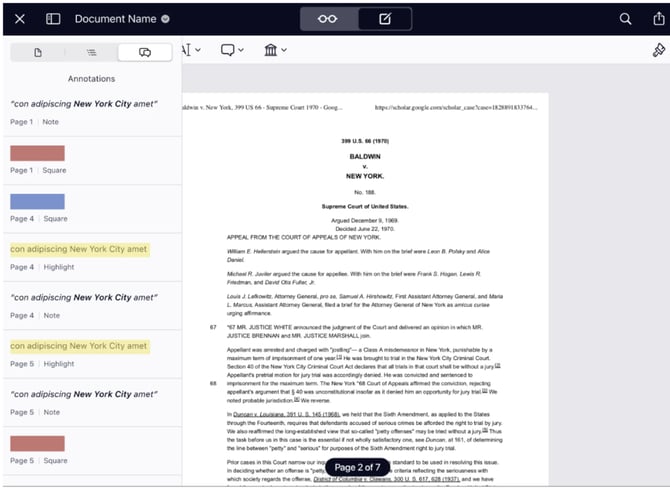Show page thumbnails sidebar tab
This screenshot has width=670, height=489.
pyautogui.click(x=37, y=52)
